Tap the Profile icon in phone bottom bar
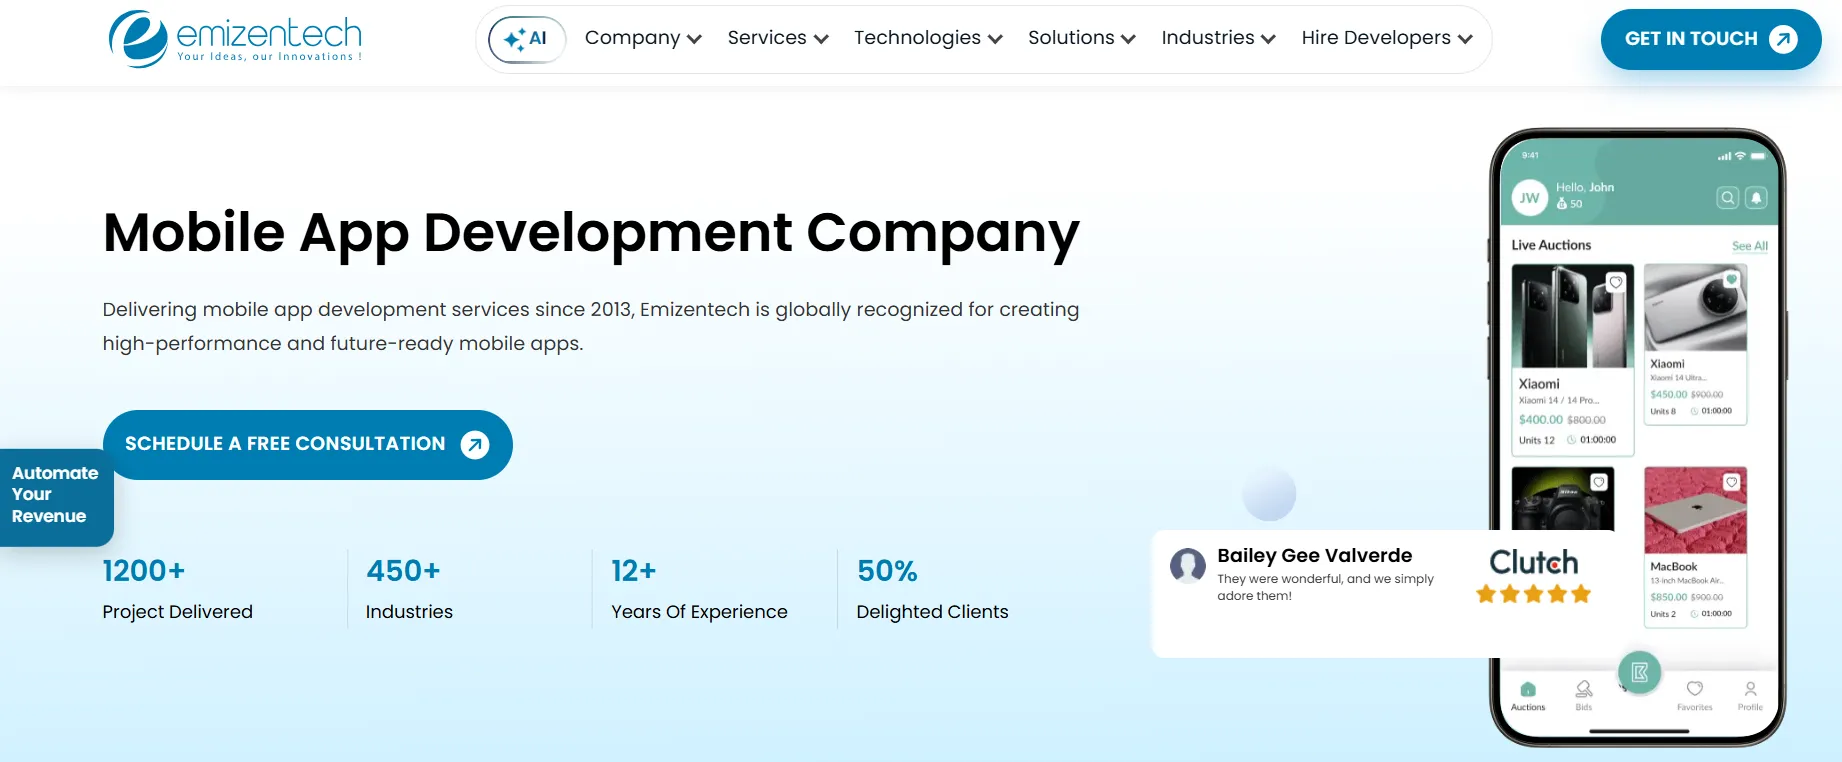The width and height of the screenshot is (1842, 762). coord(1750,691)
